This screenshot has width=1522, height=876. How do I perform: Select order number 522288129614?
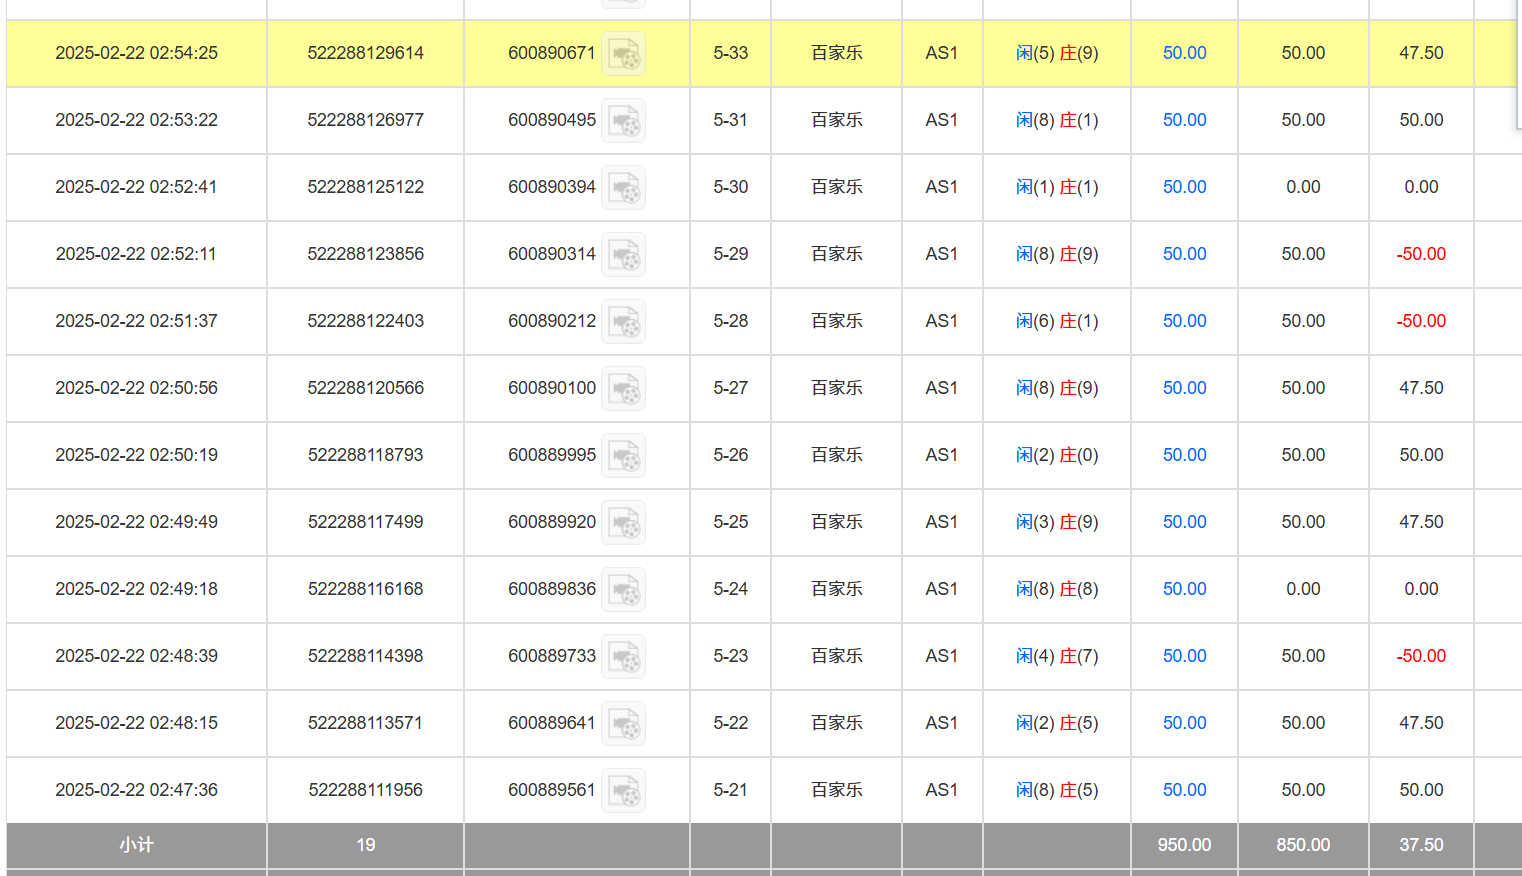pyautogui.click(x=365, y=53)
